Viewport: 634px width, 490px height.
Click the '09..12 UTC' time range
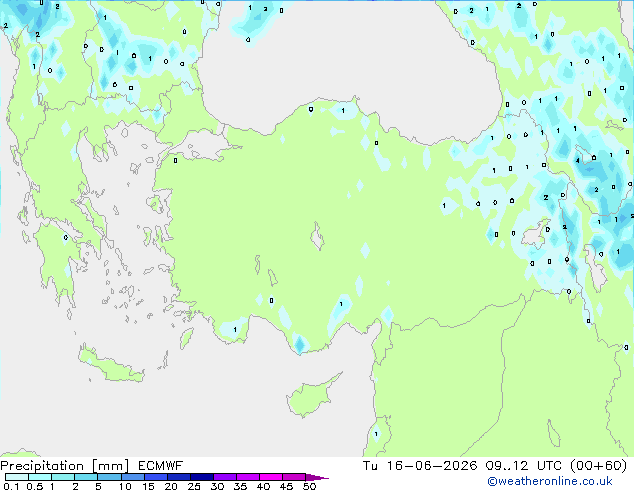[524, 466]
